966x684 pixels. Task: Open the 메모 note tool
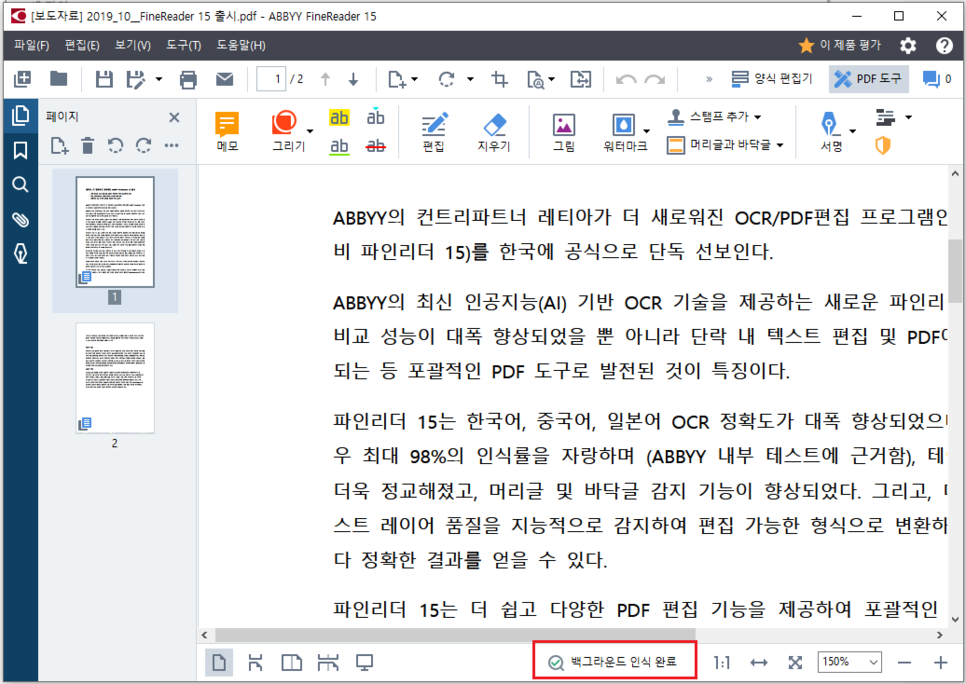227,132
